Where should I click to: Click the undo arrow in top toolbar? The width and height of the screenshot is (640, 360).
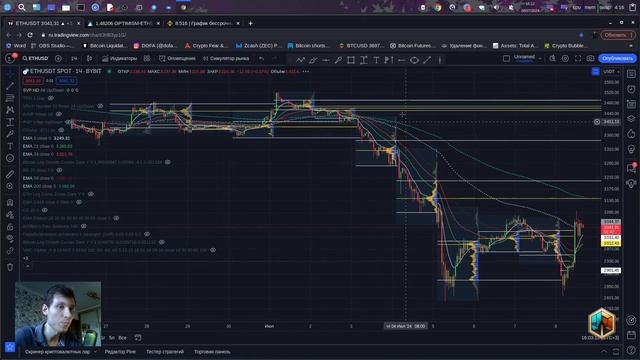261,59
